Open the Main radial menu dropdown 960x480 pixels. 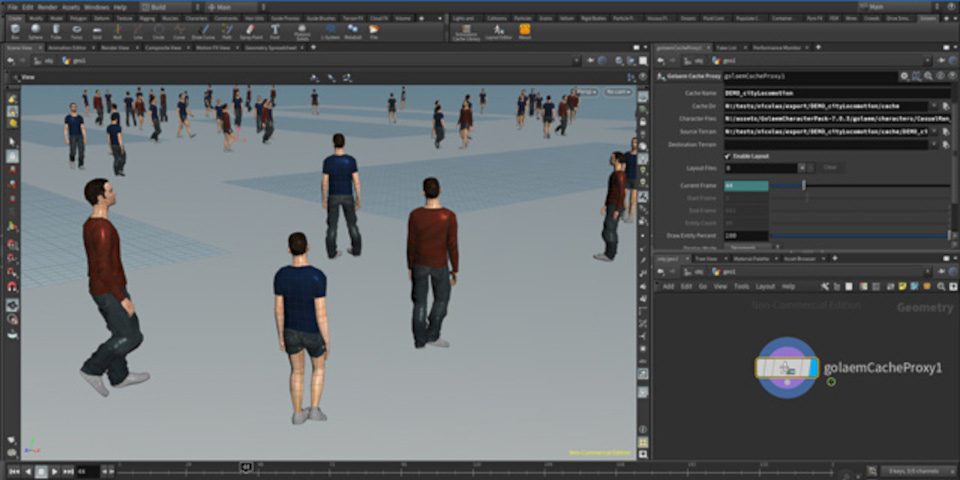(231, 7)
